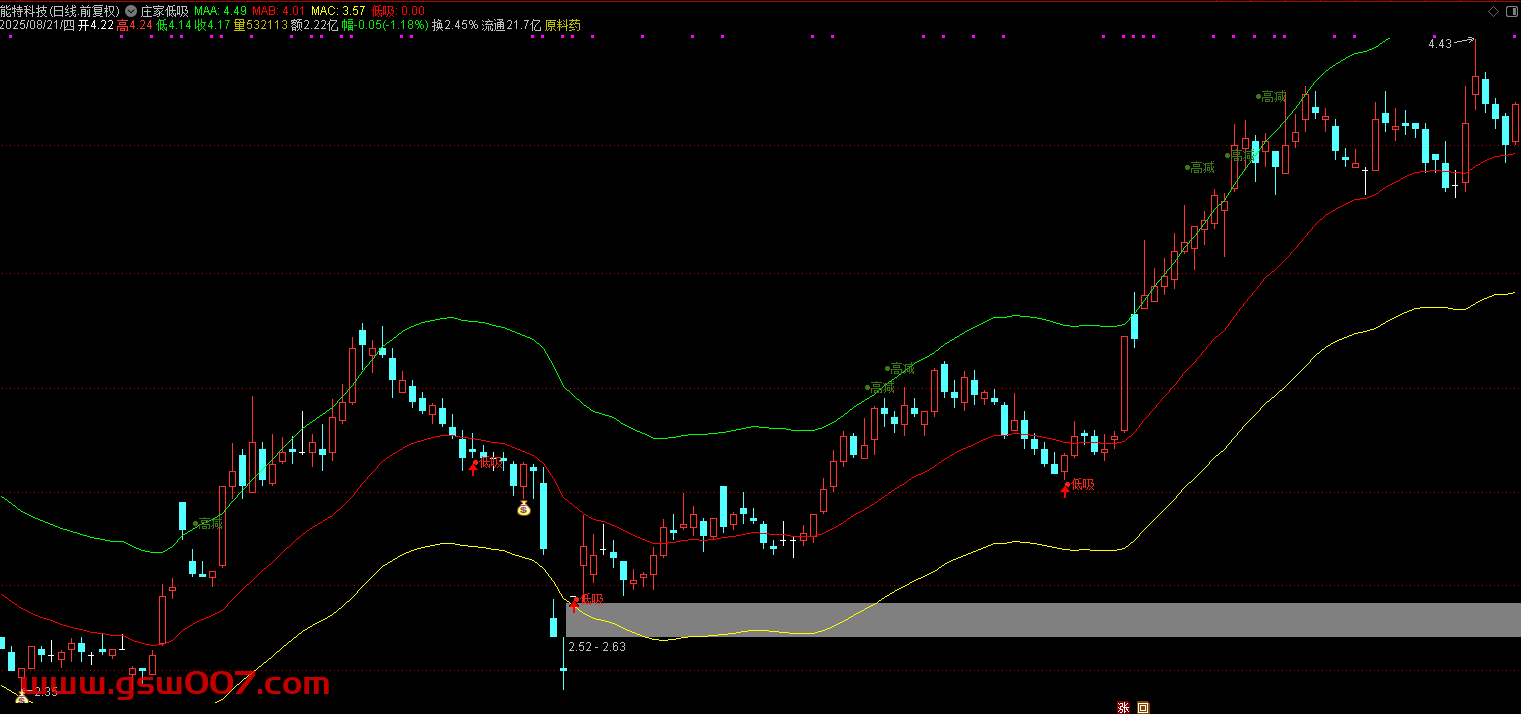
Task: Click the red arrow at the 2.52 - 2.63 zone
Action: (574, 602)
